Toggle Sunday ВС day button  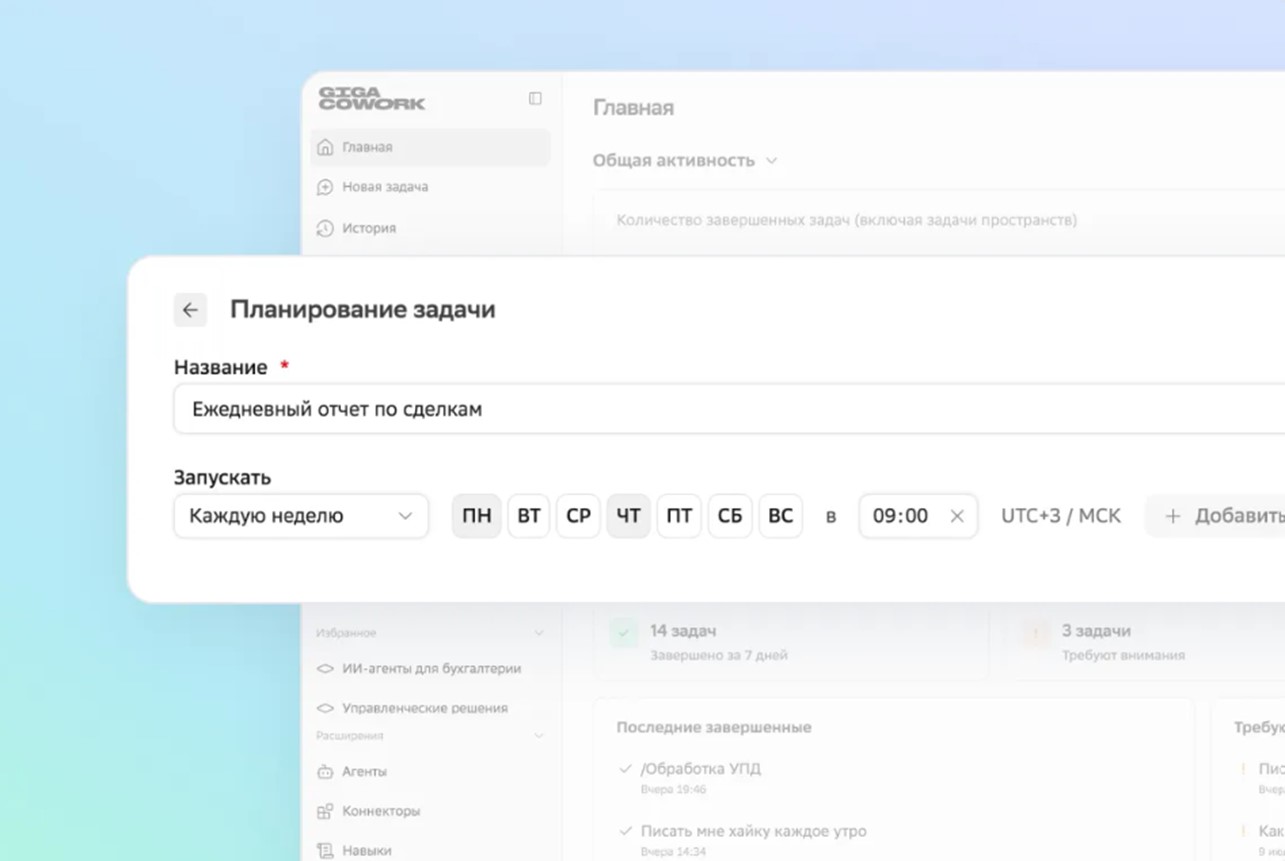point(781,516)
